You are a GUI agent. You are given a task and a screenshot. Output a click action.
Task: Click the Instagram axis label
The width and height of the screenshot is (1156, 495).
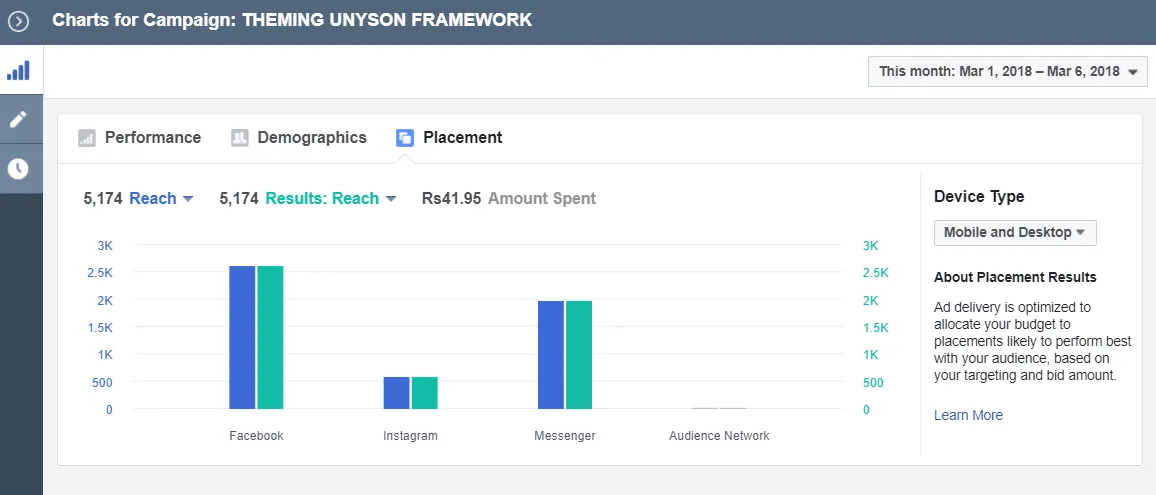pyautogui.click(x=410, y=435)
